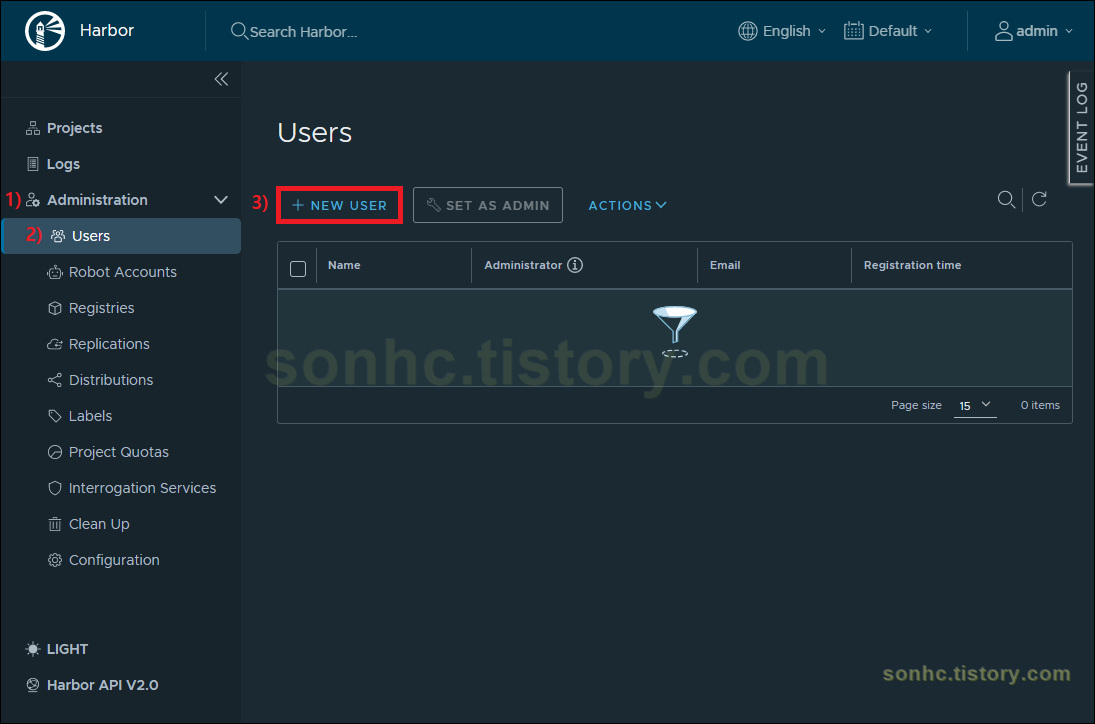The width and height of the screenshot is (1095, 724).
Task: Open the EVENT LOG side panel
Action: (1081, 127)
